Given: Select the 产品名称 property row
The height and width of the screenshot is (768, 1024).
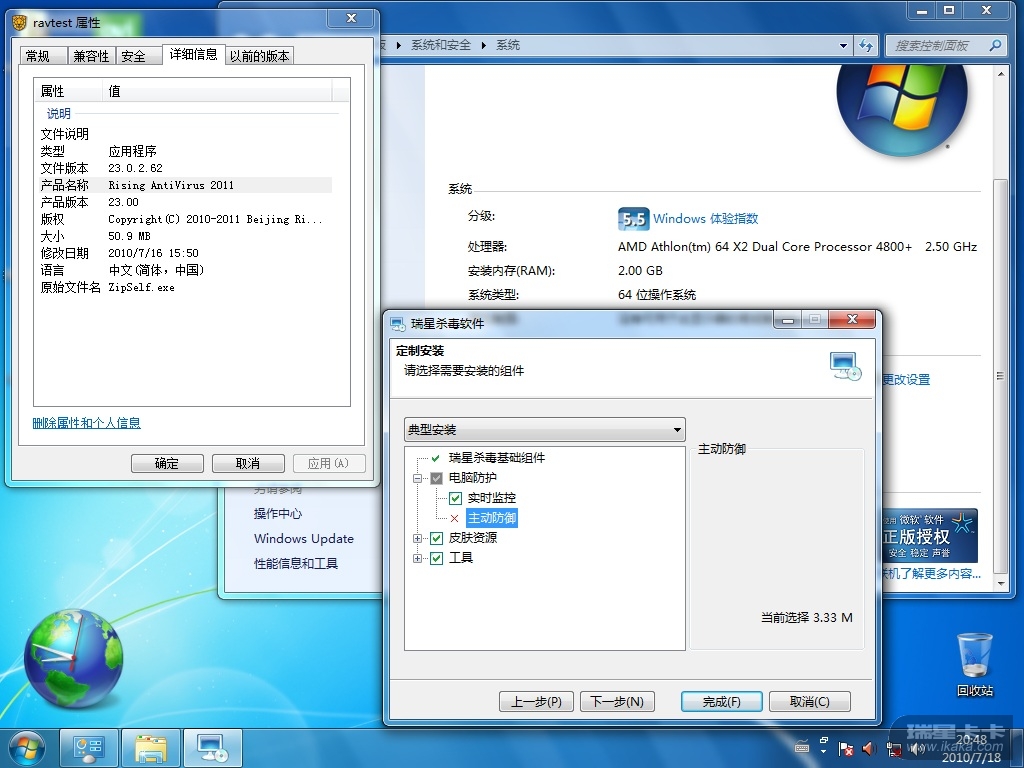Looking at the screenshot, I should point(185,185).
